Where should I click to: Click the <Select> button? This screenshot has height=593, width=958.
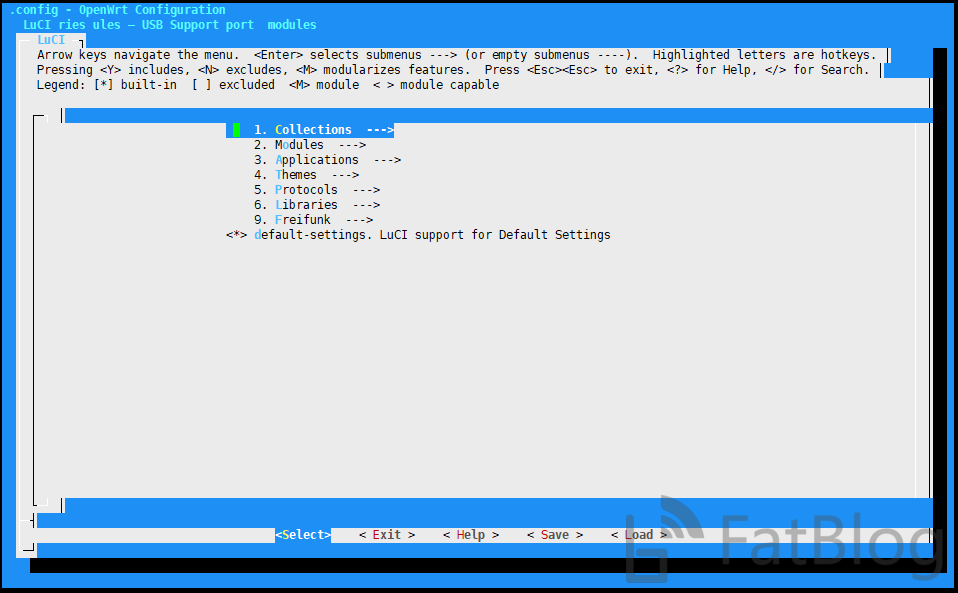point(303,534)
